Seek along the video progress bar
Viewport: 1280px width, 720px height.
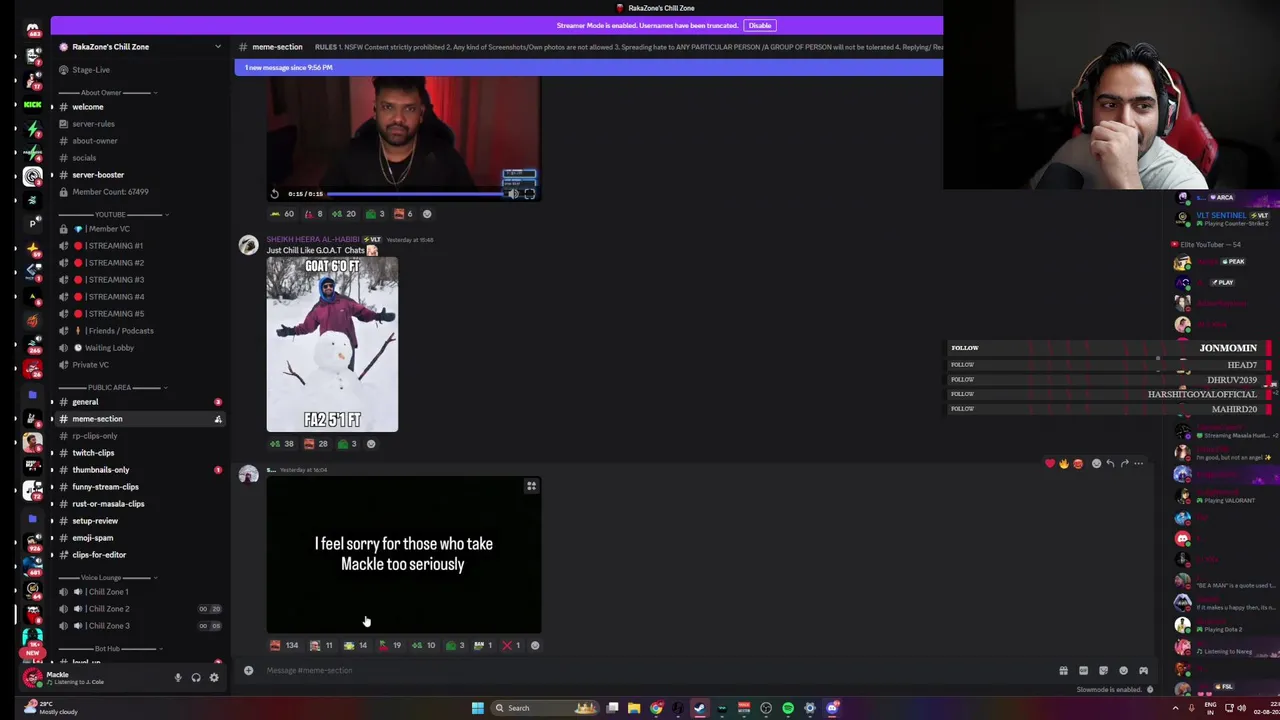pyautogui.click(x=415, y=194)
